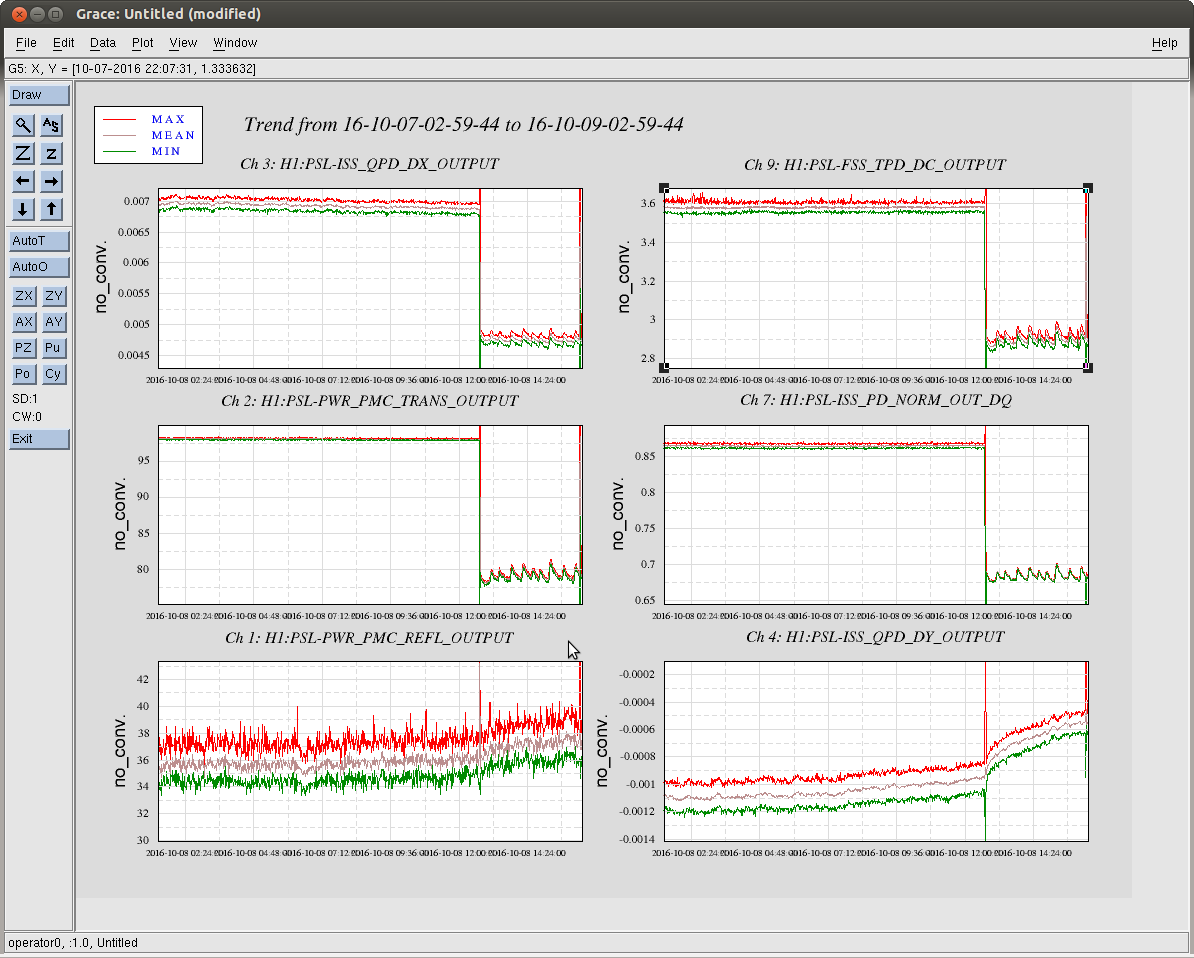Click the Draw button

39,95
